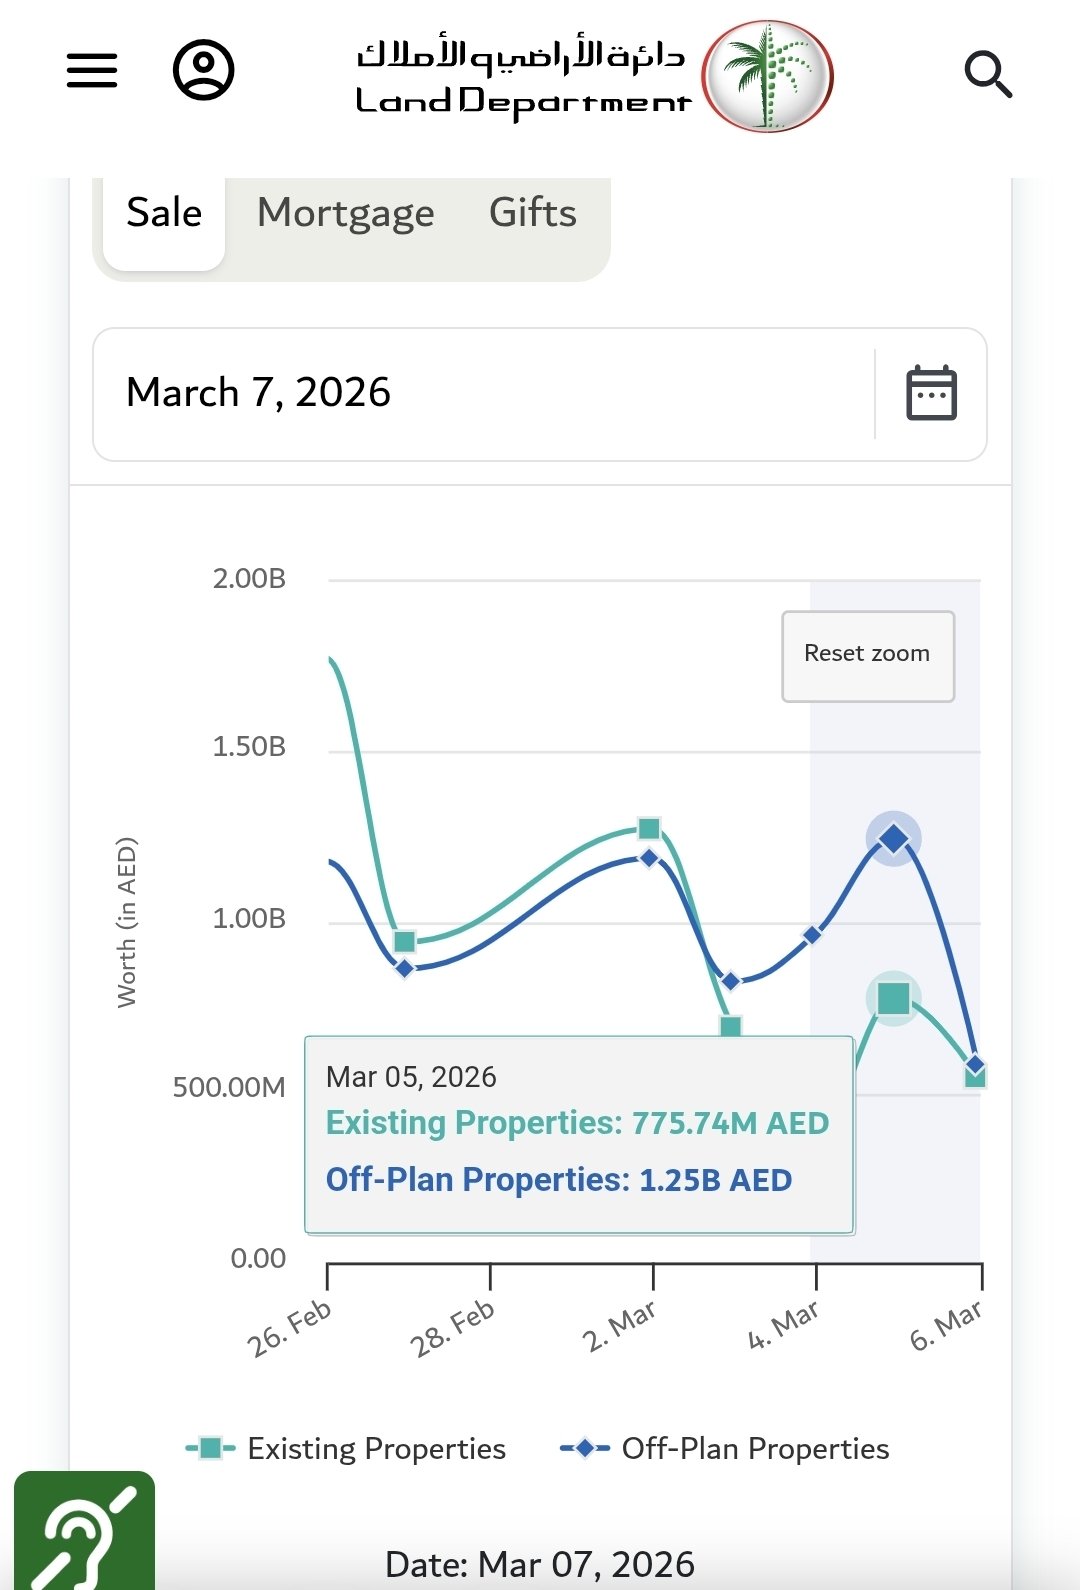Switch to the Sale tab
1080x1590 pixels.
click(x=164, y=213)
